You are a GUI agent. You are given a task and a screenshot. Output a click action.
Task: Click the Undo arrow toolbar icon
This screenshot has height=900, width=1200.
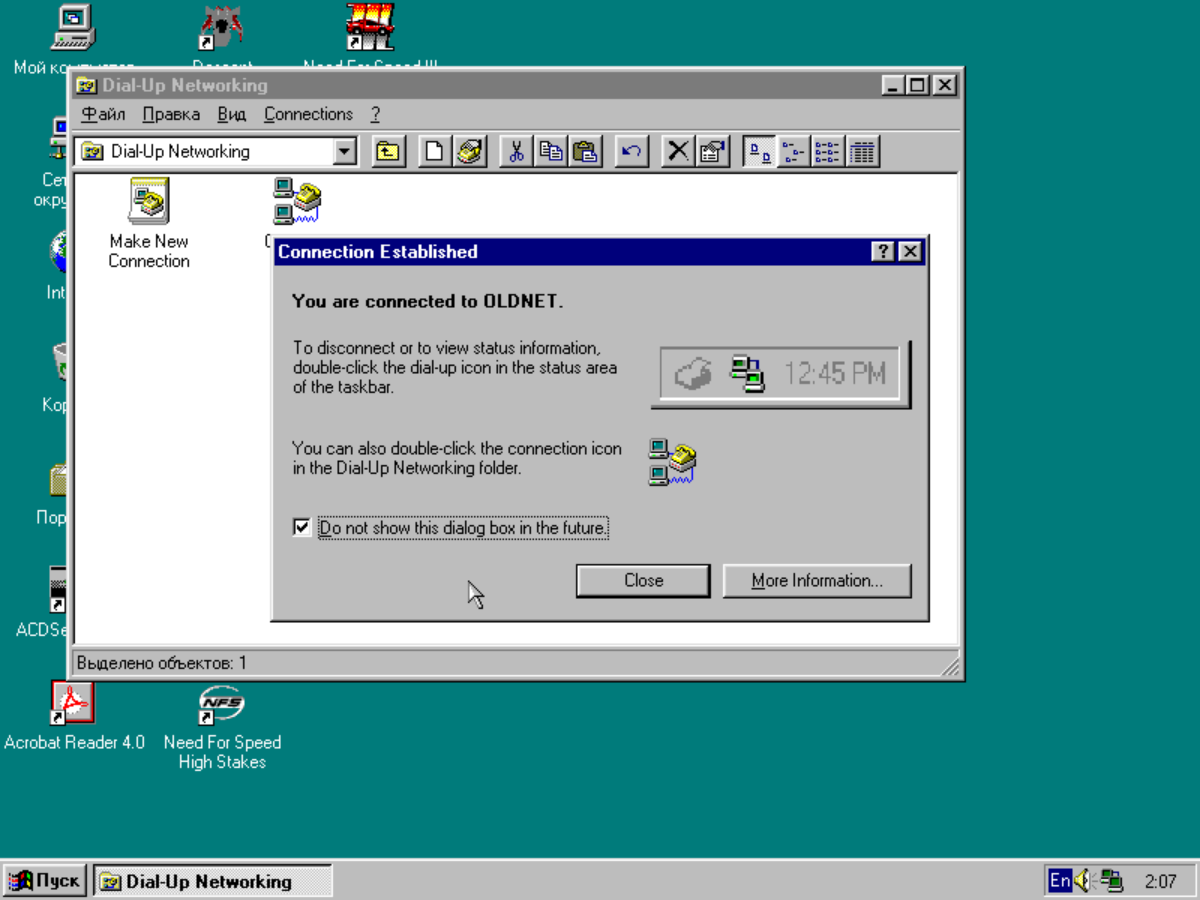pyautogui.click(x=631, y=152)
